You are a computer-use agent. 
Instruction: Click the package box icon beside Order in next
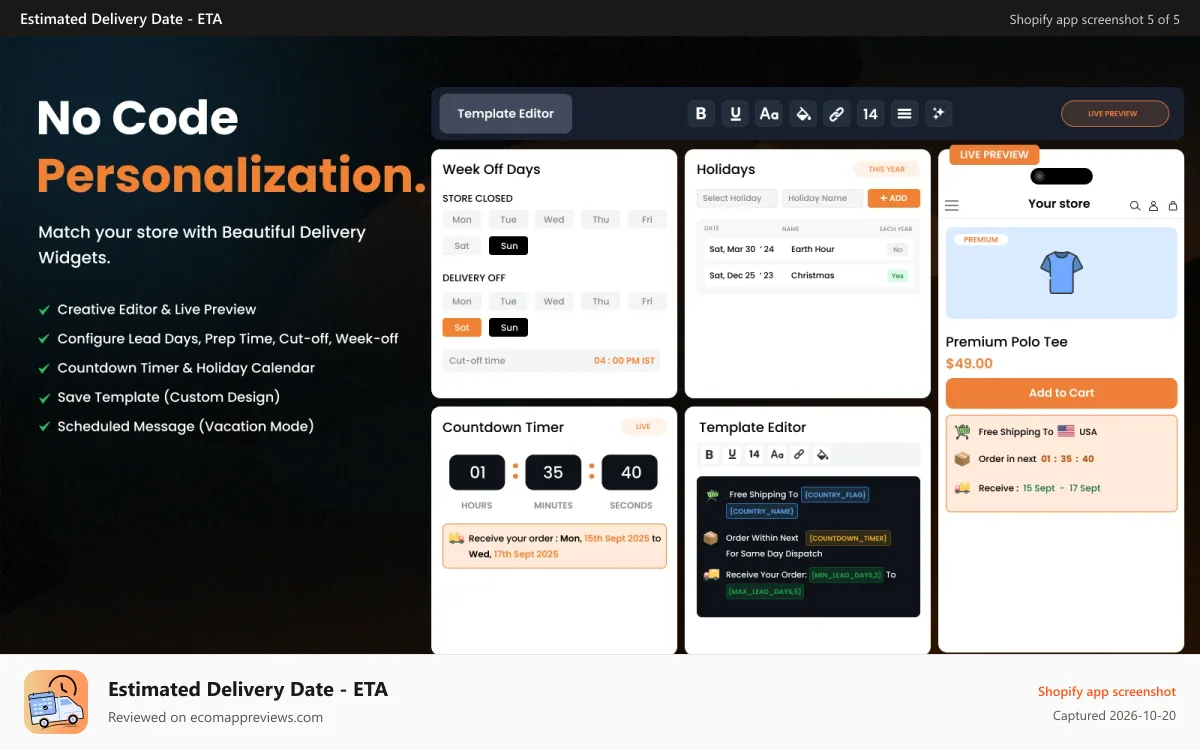(962, 459)
